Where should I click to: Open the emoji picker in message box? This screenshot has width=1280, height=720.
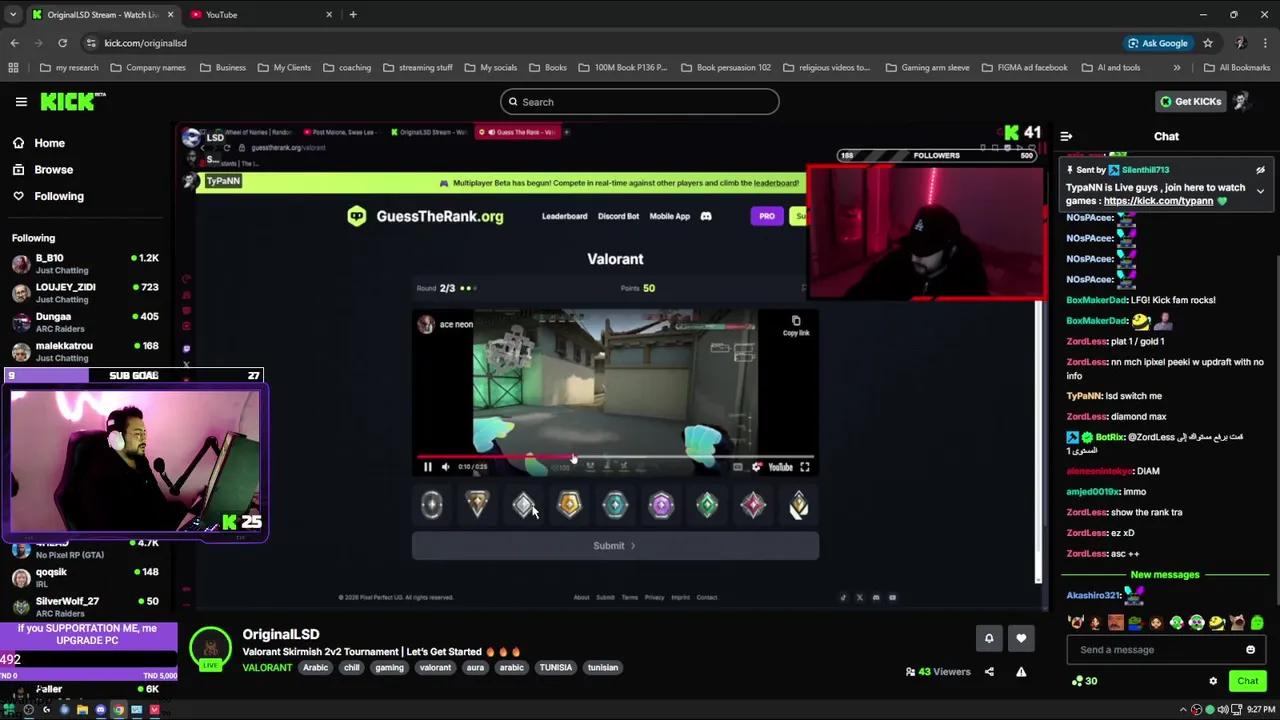tap(1250, 650)
